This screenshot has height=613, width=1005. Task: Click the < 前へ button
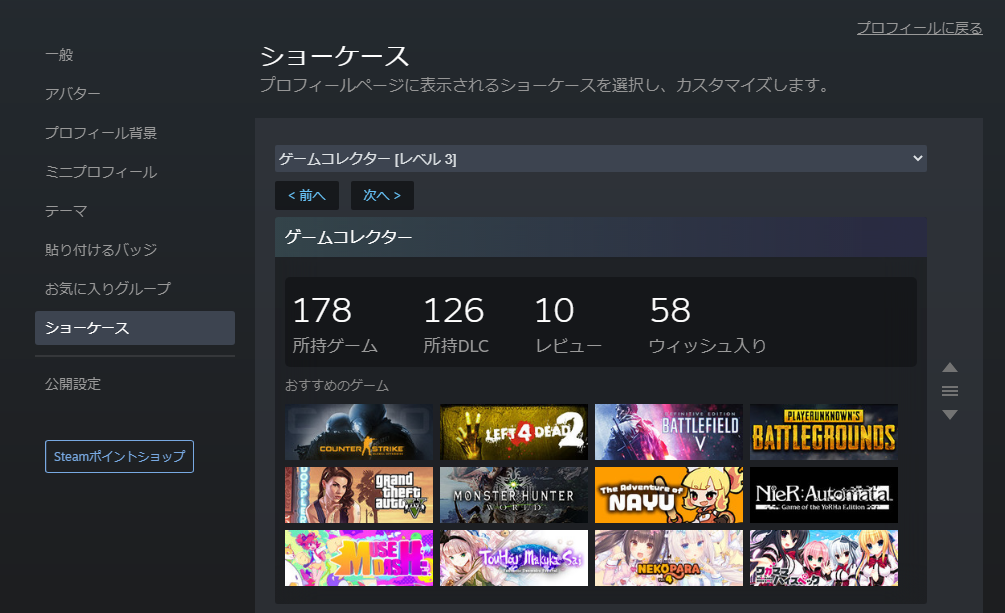point(307,196)
